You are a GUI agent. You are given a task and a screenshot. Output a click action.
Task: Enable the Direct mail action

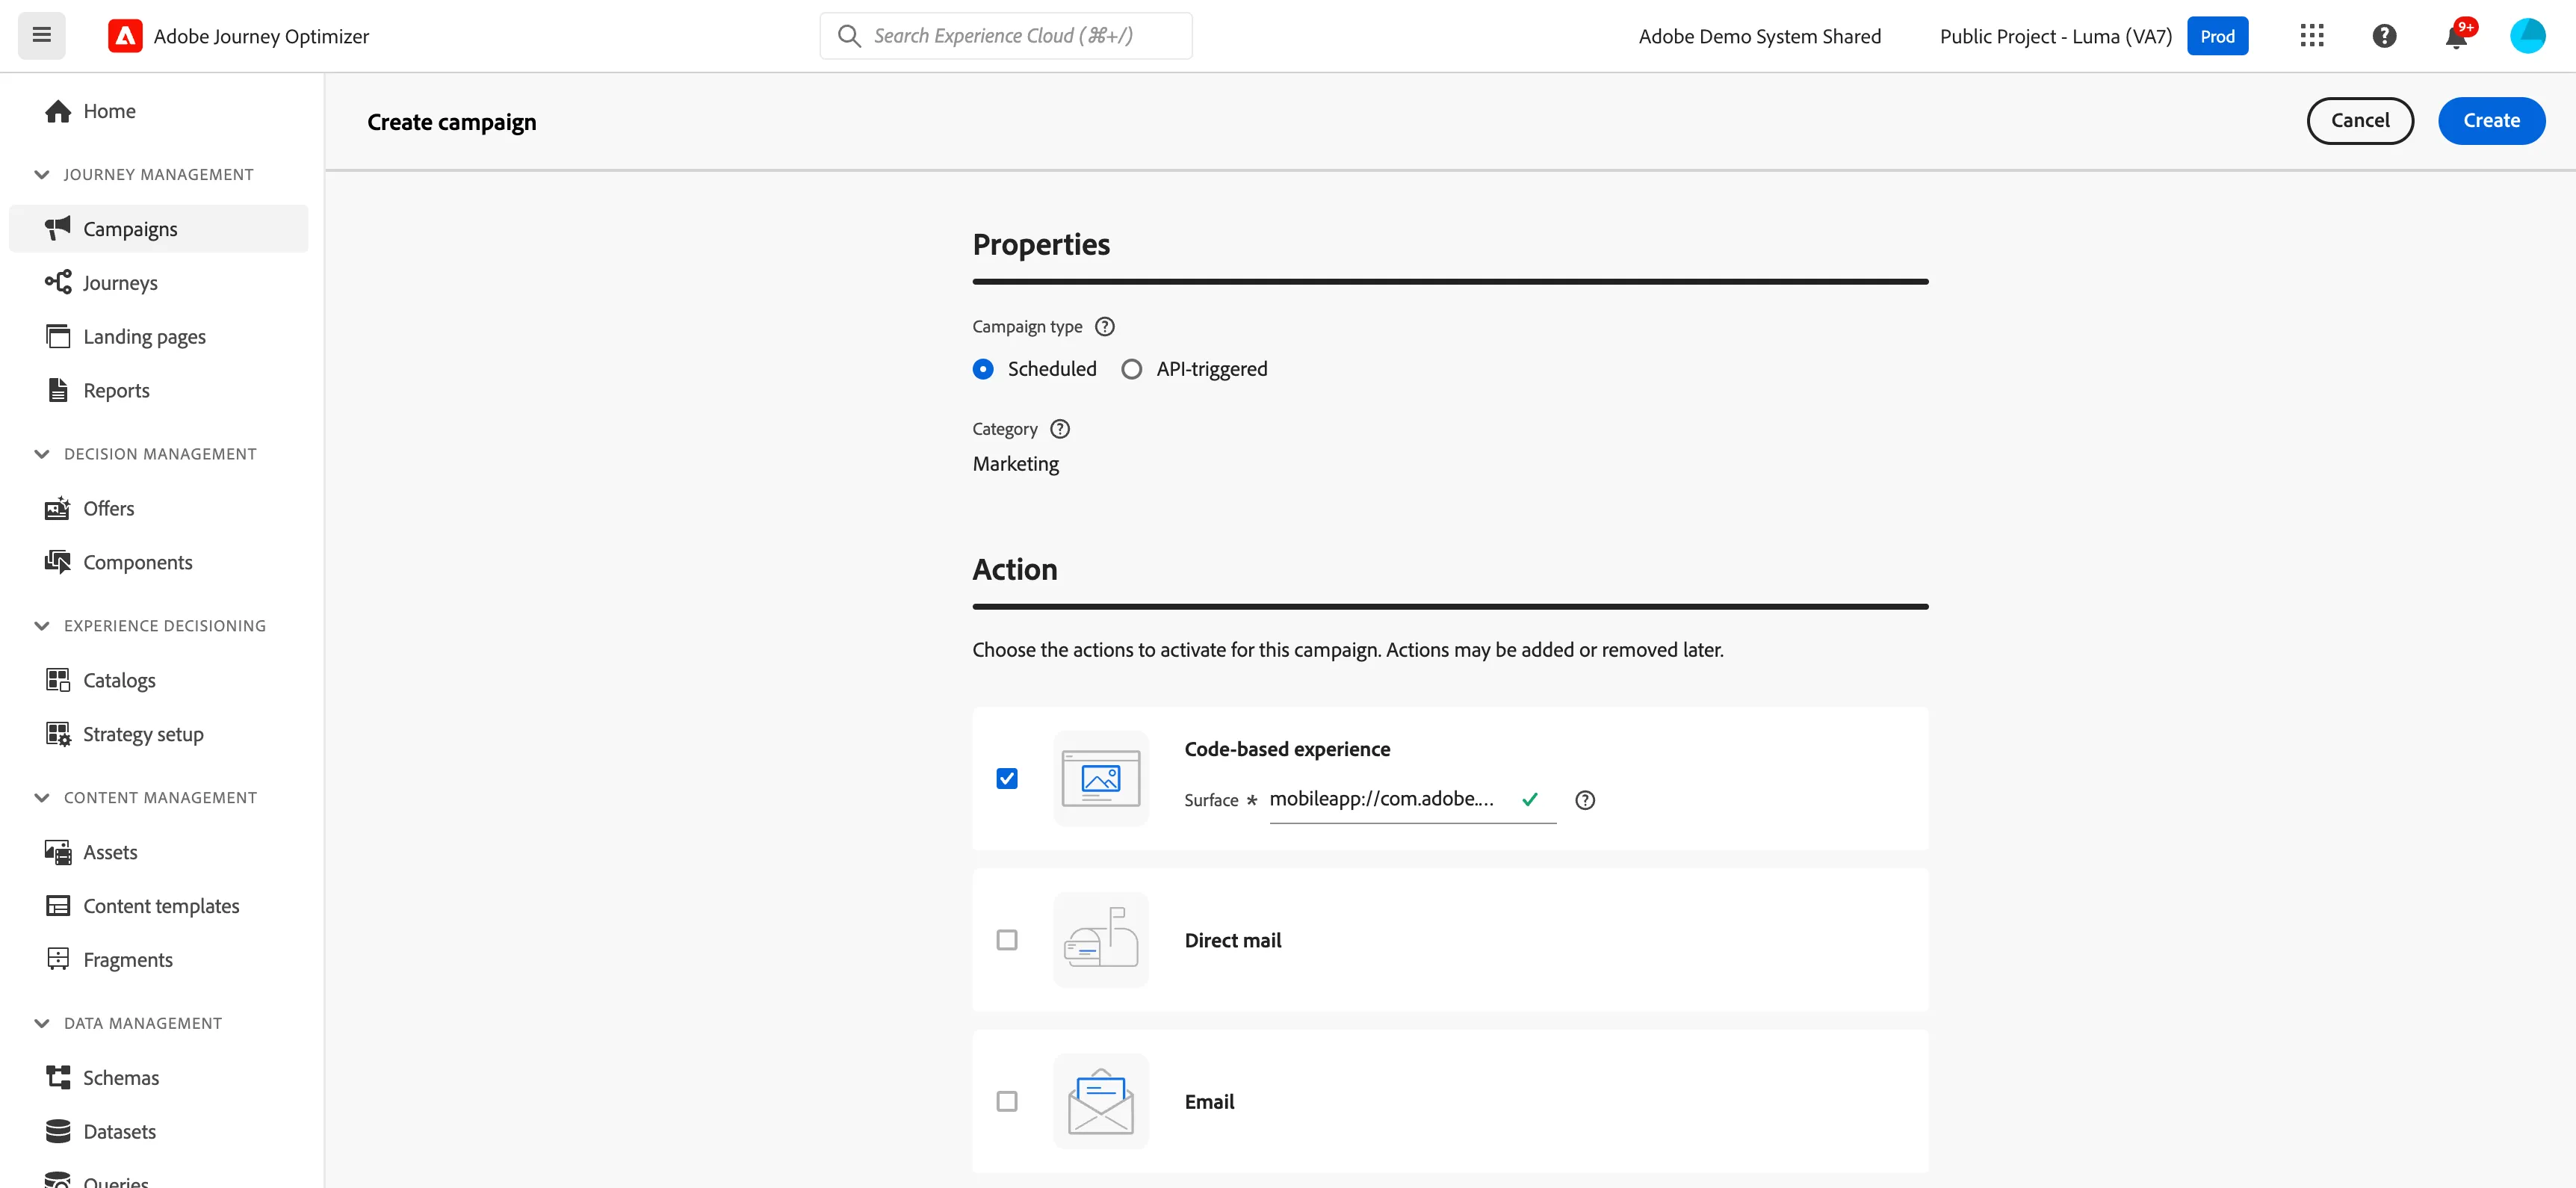1007,940
